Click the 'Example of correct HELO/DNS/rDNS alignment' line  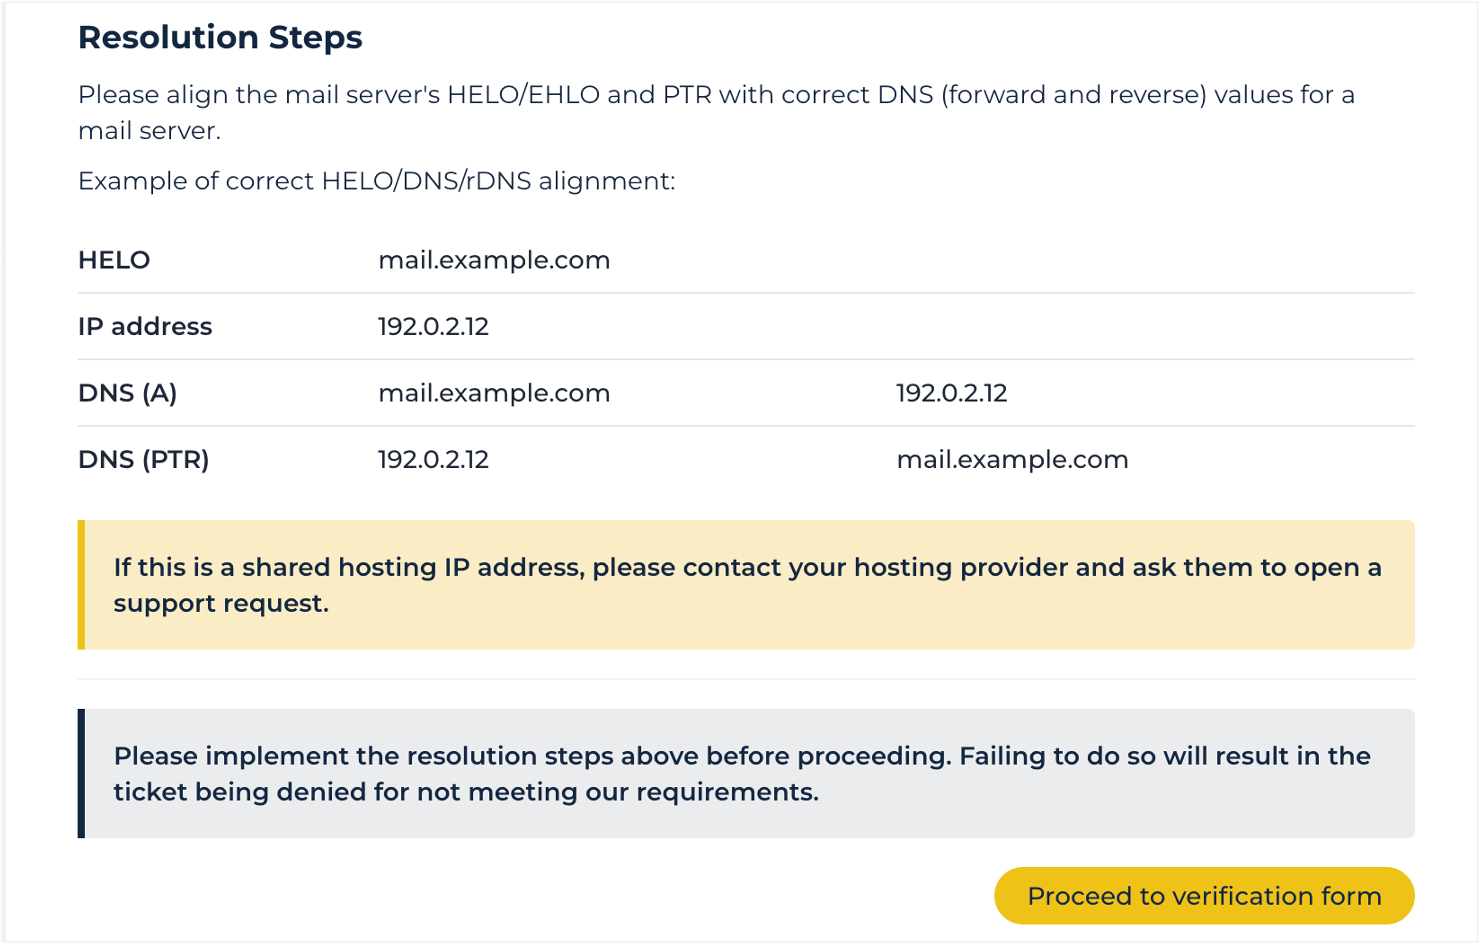376,181
